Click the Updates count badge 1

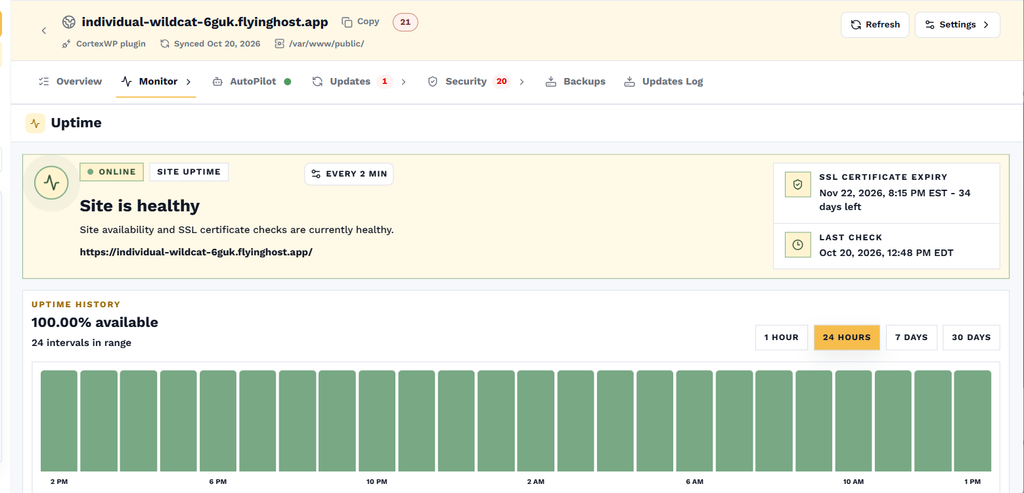tap(385, 82)
